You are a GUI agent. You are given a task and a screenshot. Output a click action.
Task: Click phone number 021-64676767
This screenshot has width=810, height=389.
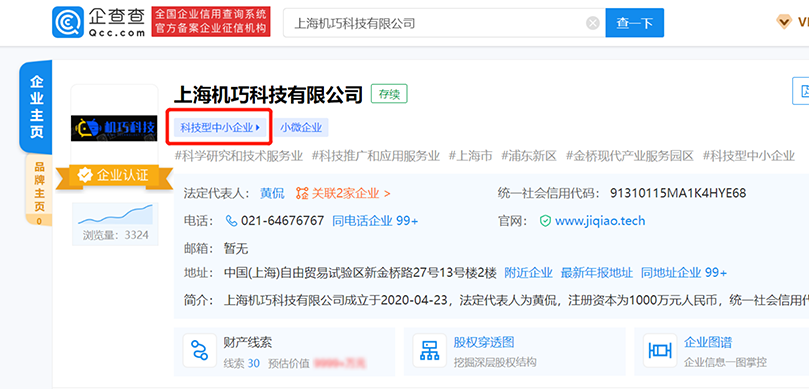[x=283, y=221]
